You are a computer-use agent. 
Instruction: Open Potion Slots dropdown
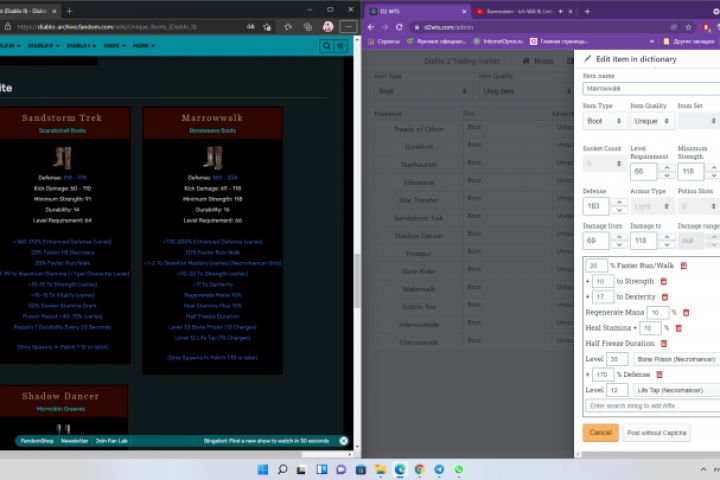(698, 207)
